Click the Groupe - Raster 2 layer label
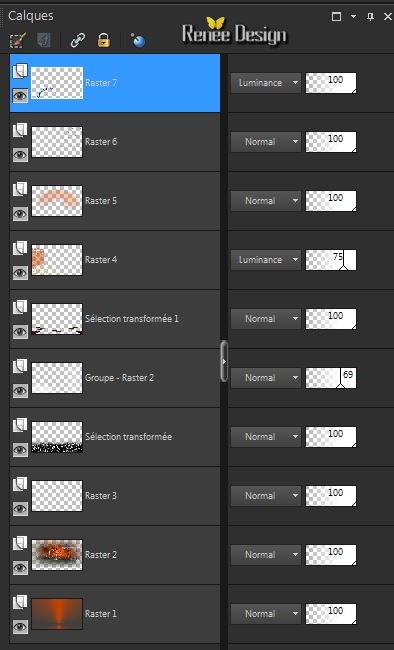Screen dimensions: 394x650 point(119,378)
